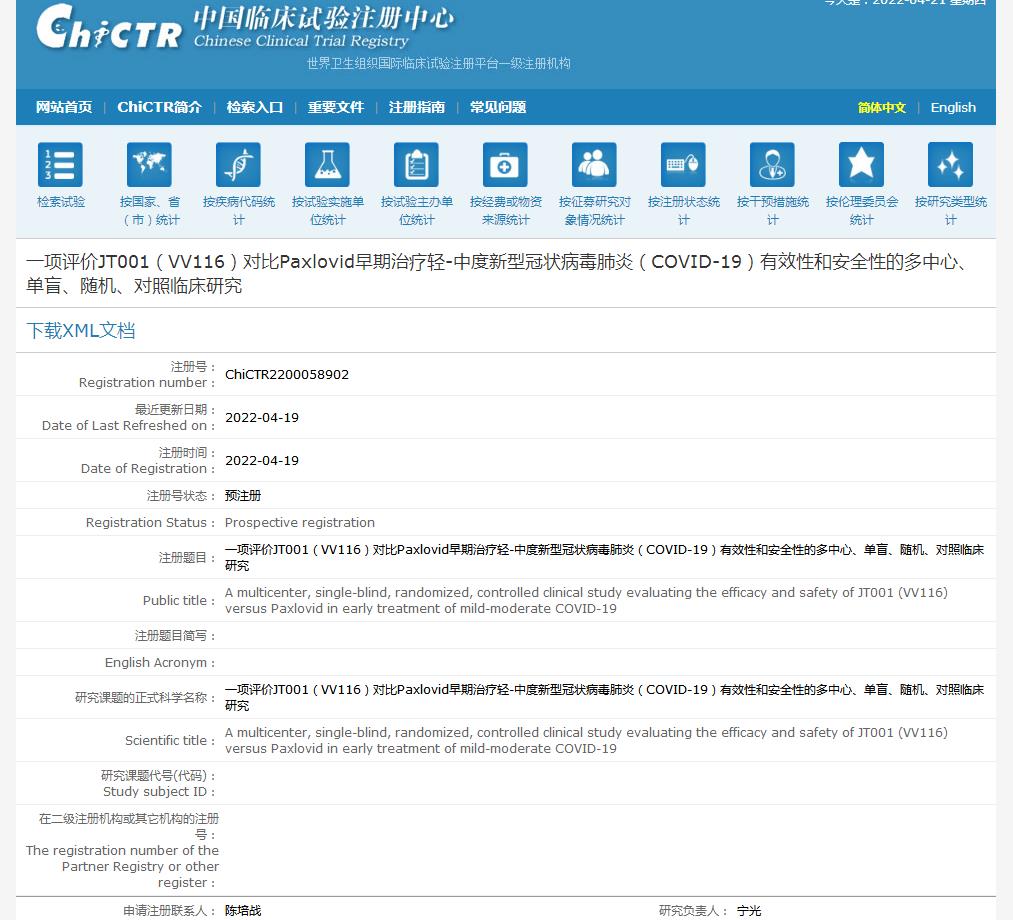Open the ChiCTR简介 menu item
The width and height of the screenshot is (1013, 920).
pyautogui.click(x=160, y=107)
